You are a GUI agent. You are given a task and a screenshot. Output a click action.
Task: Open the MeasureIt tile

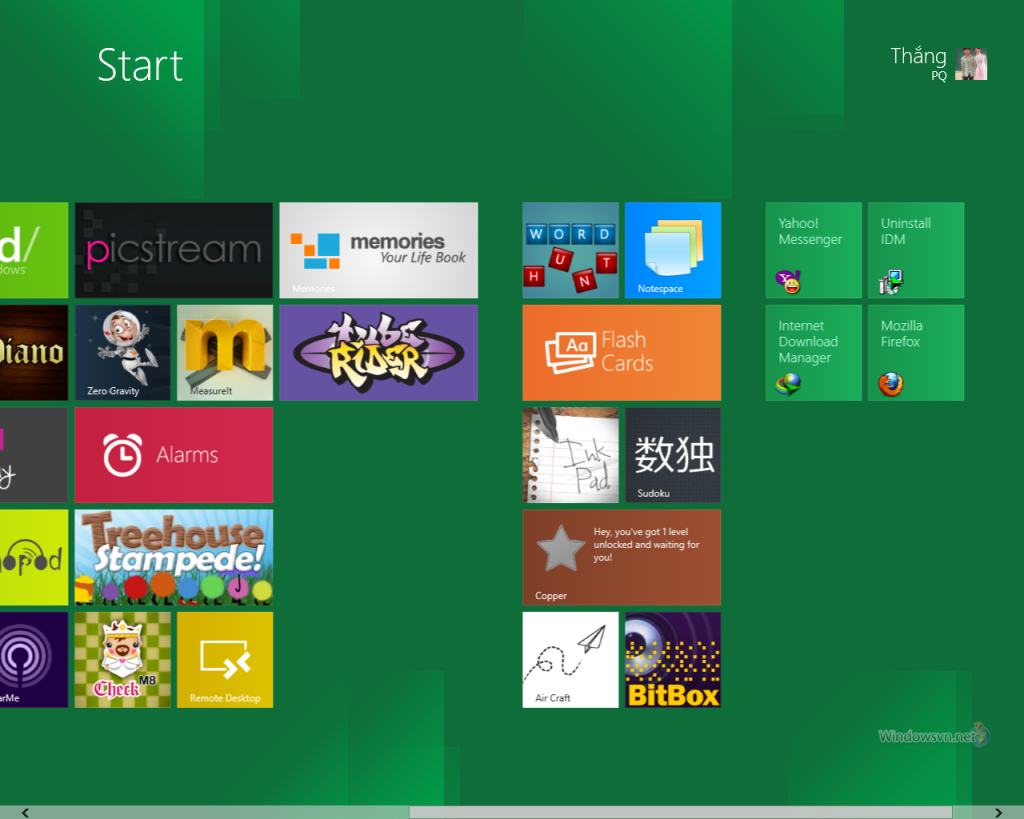225,353
